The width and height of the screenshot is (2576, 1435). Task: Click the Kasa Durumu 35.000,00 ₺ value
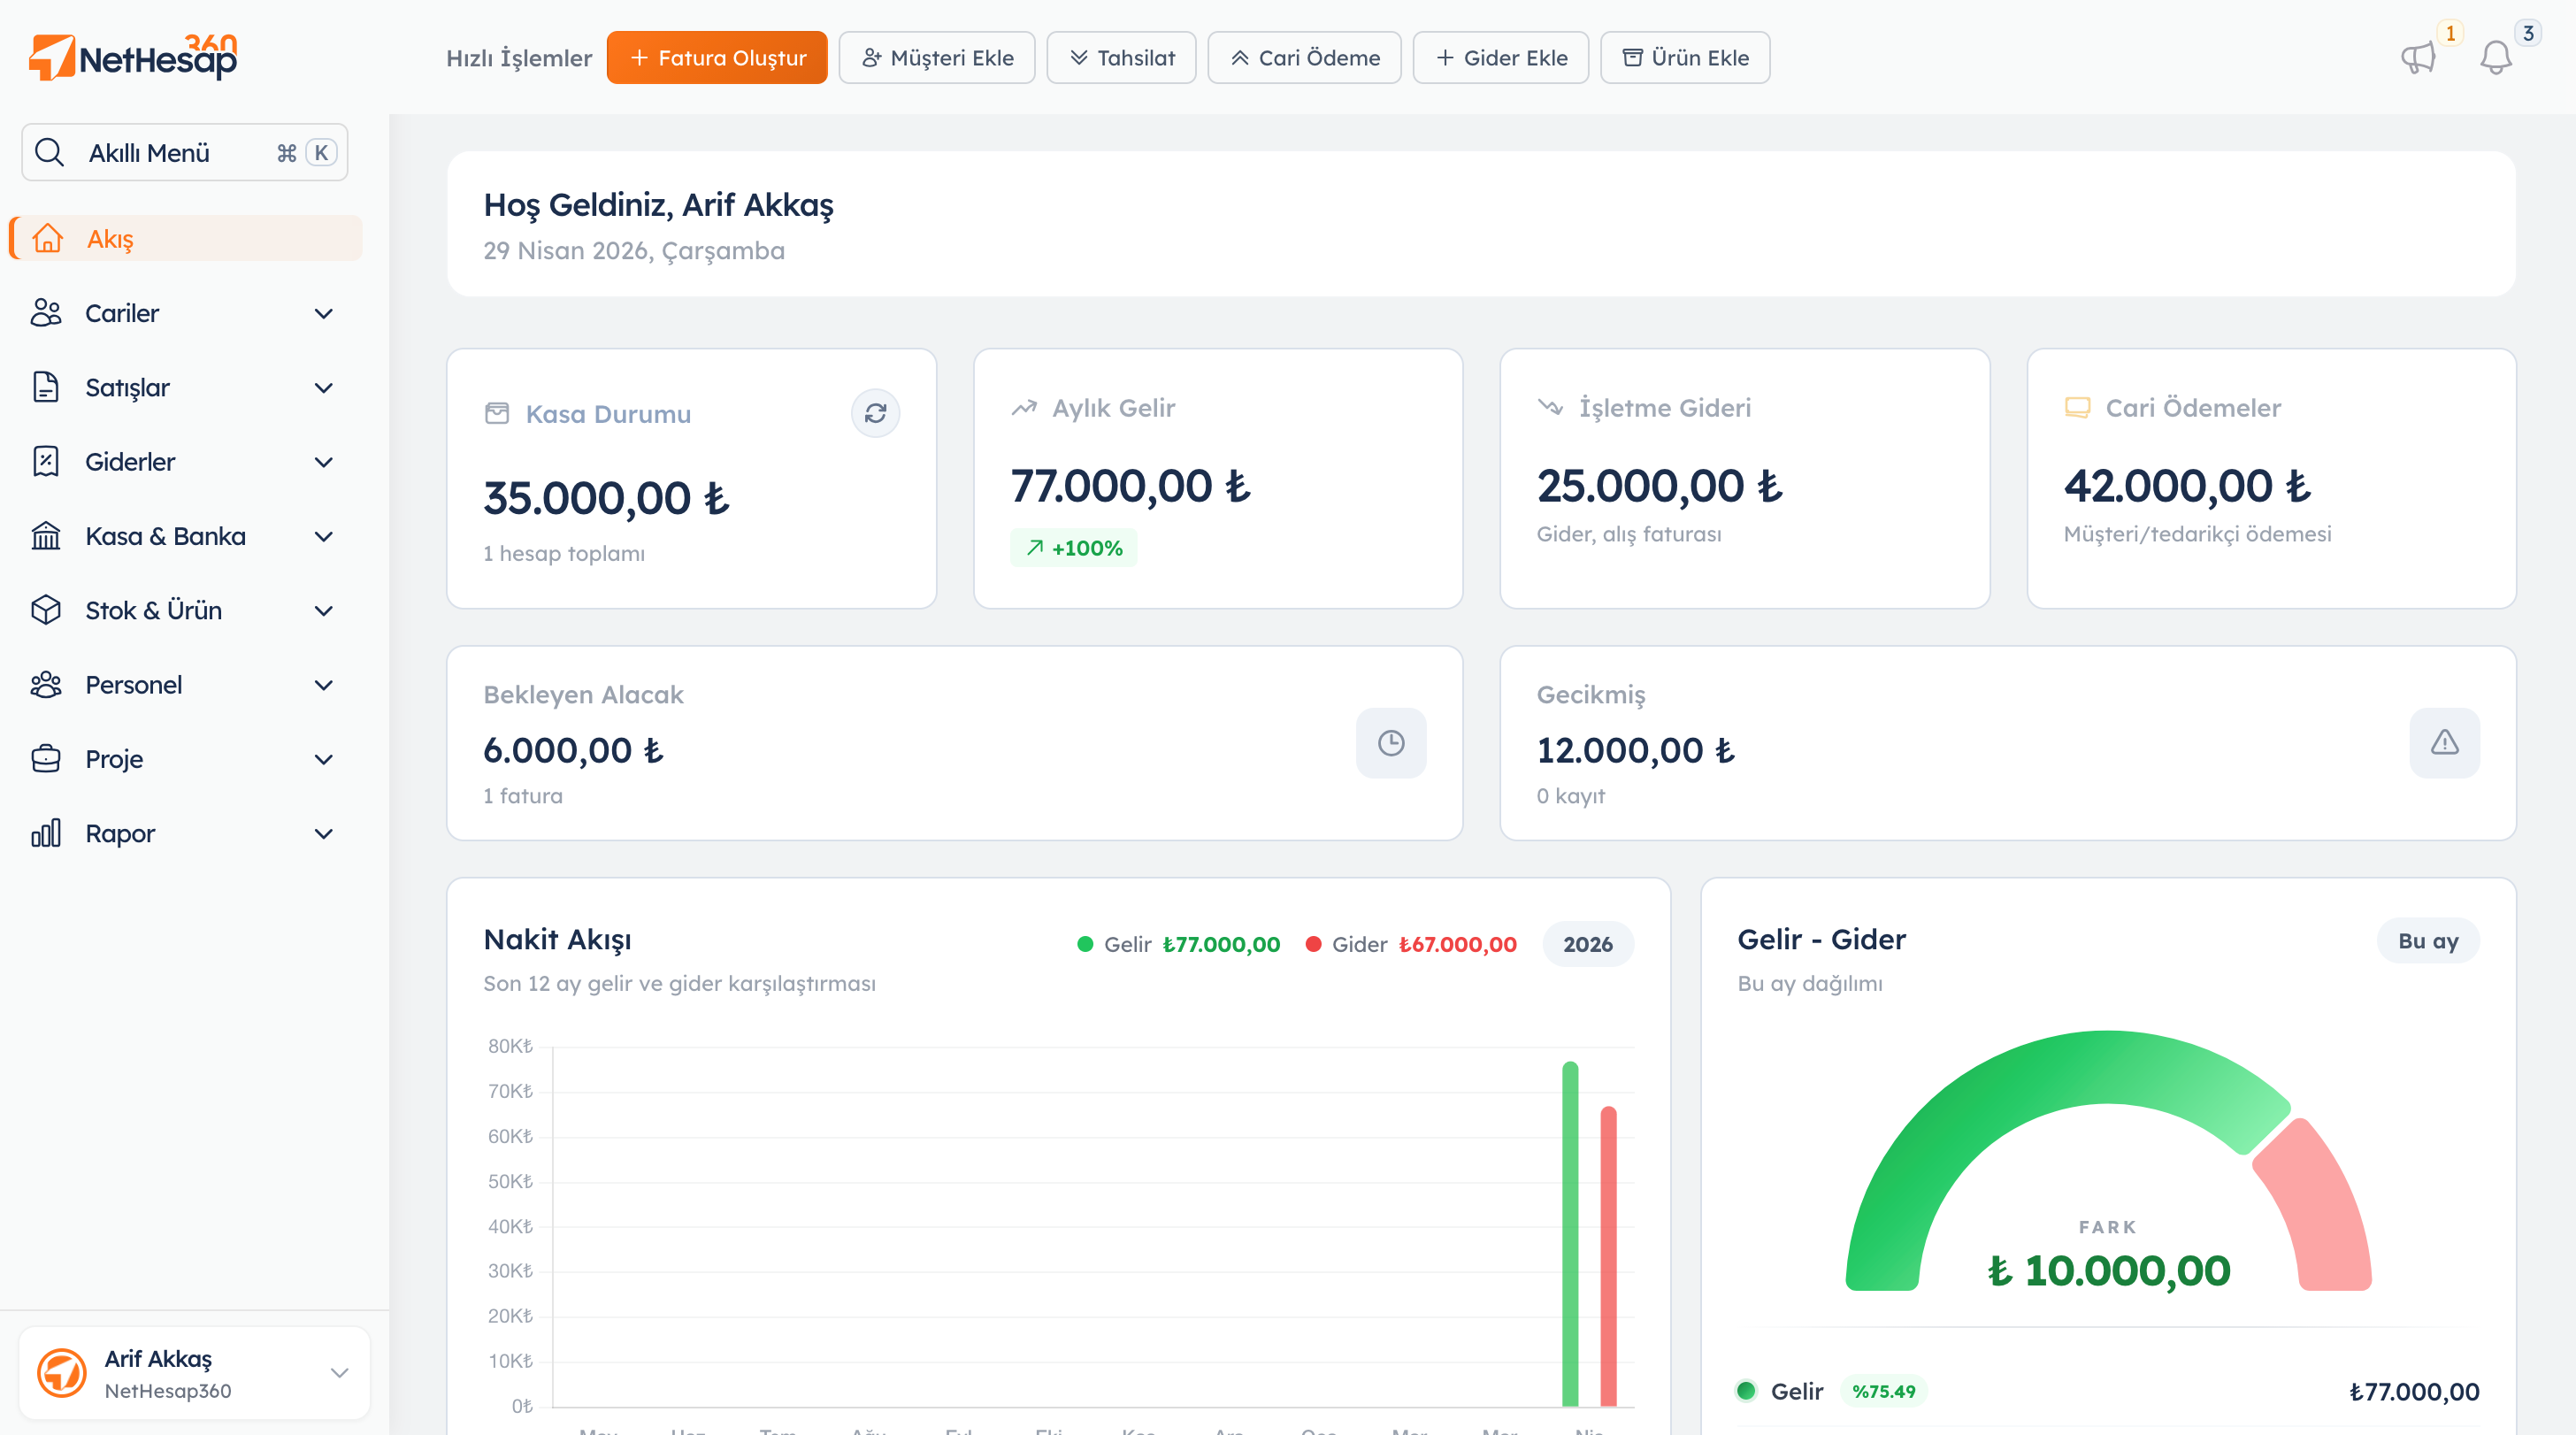pyautogui.click(x=607, y=498)
